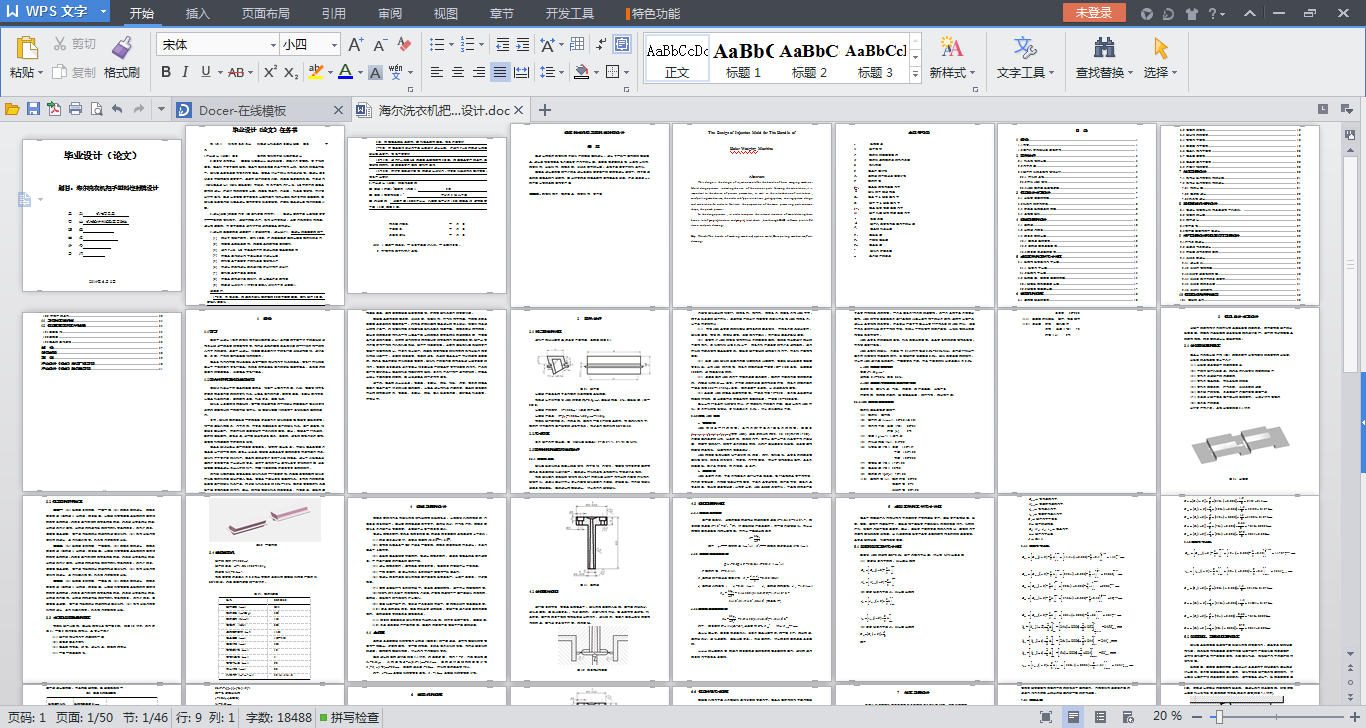Open the font size dropdown (小四)
The image size is (1366, 728).
(332, 45)
